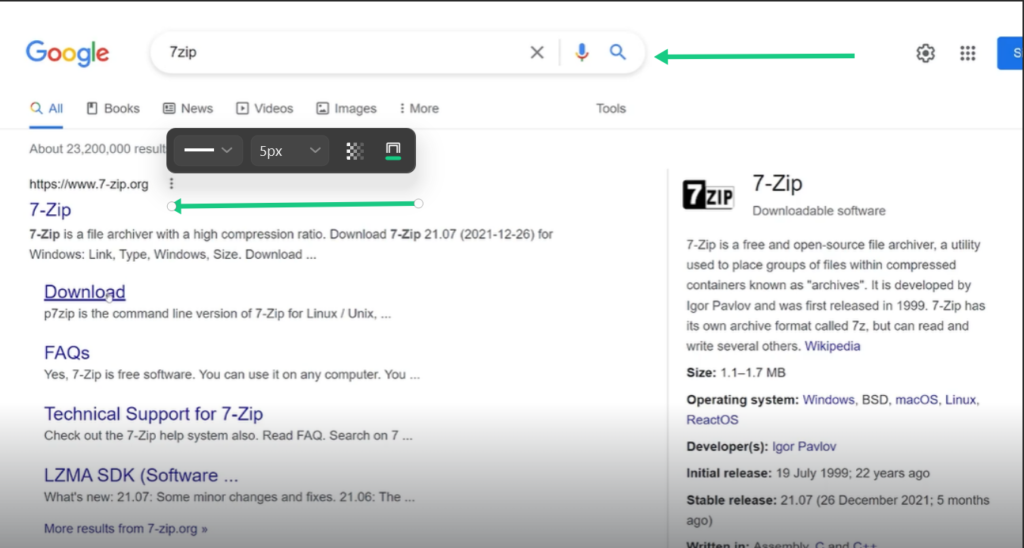Click the Initial release 19 July 1999 text
This screenshot has height=548, width=1024.
[808, 474]
